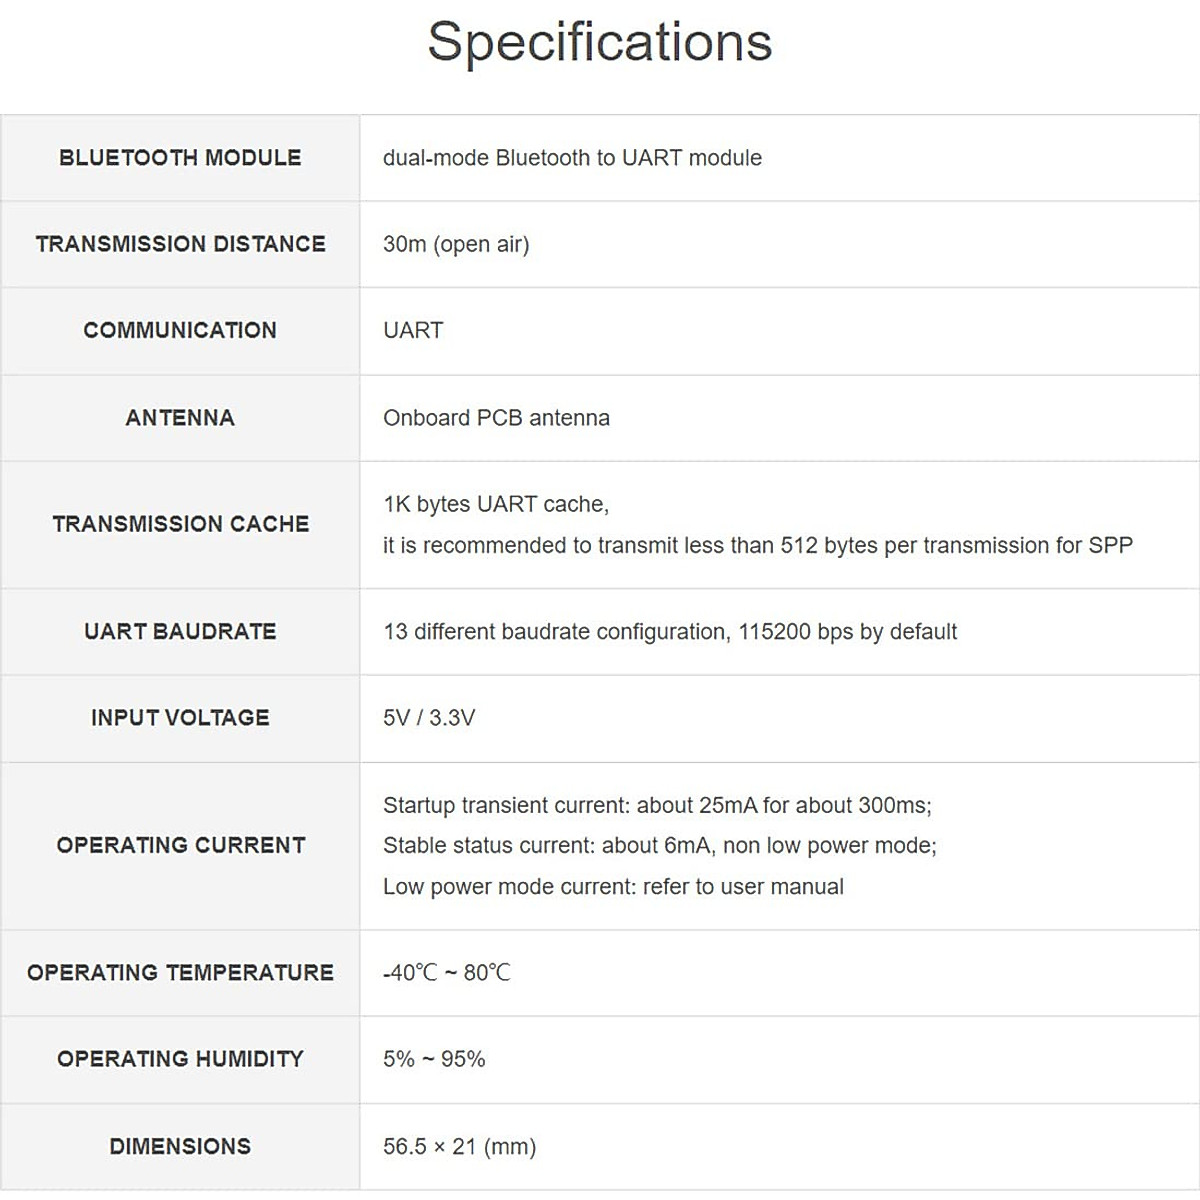Click the ANTENNA row label
Viewport: 1200px width, 1200px height.
coord(180,418)
